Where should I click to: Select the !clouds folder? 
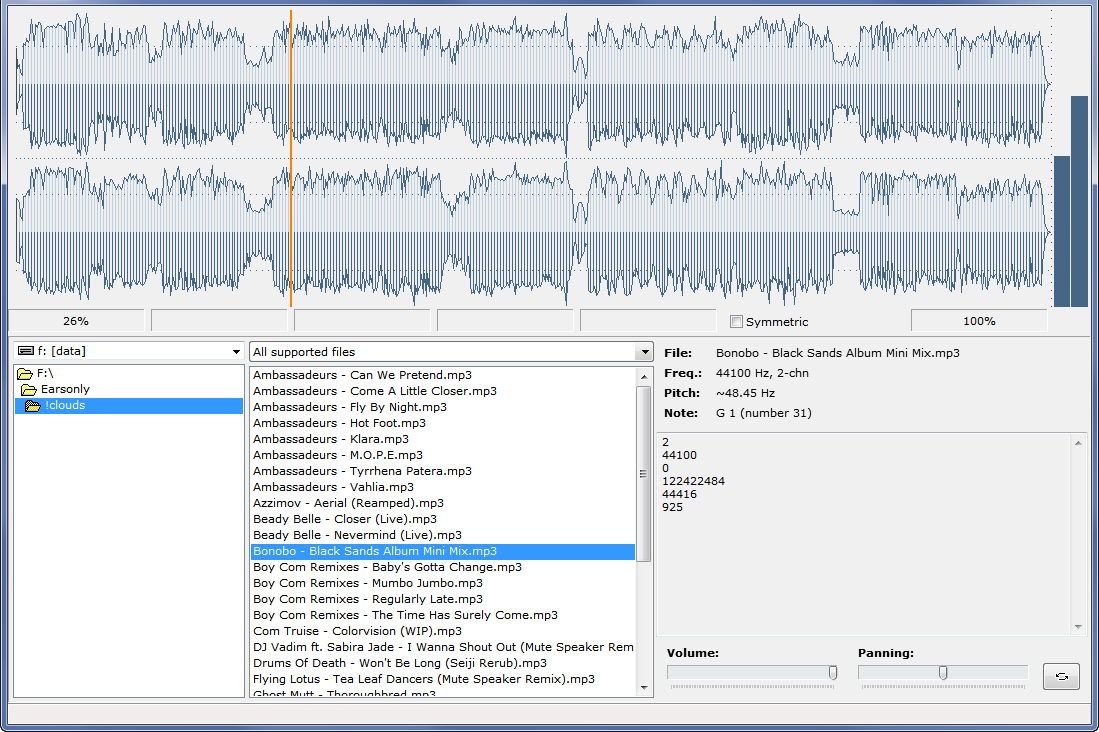[x=65, y=406]
